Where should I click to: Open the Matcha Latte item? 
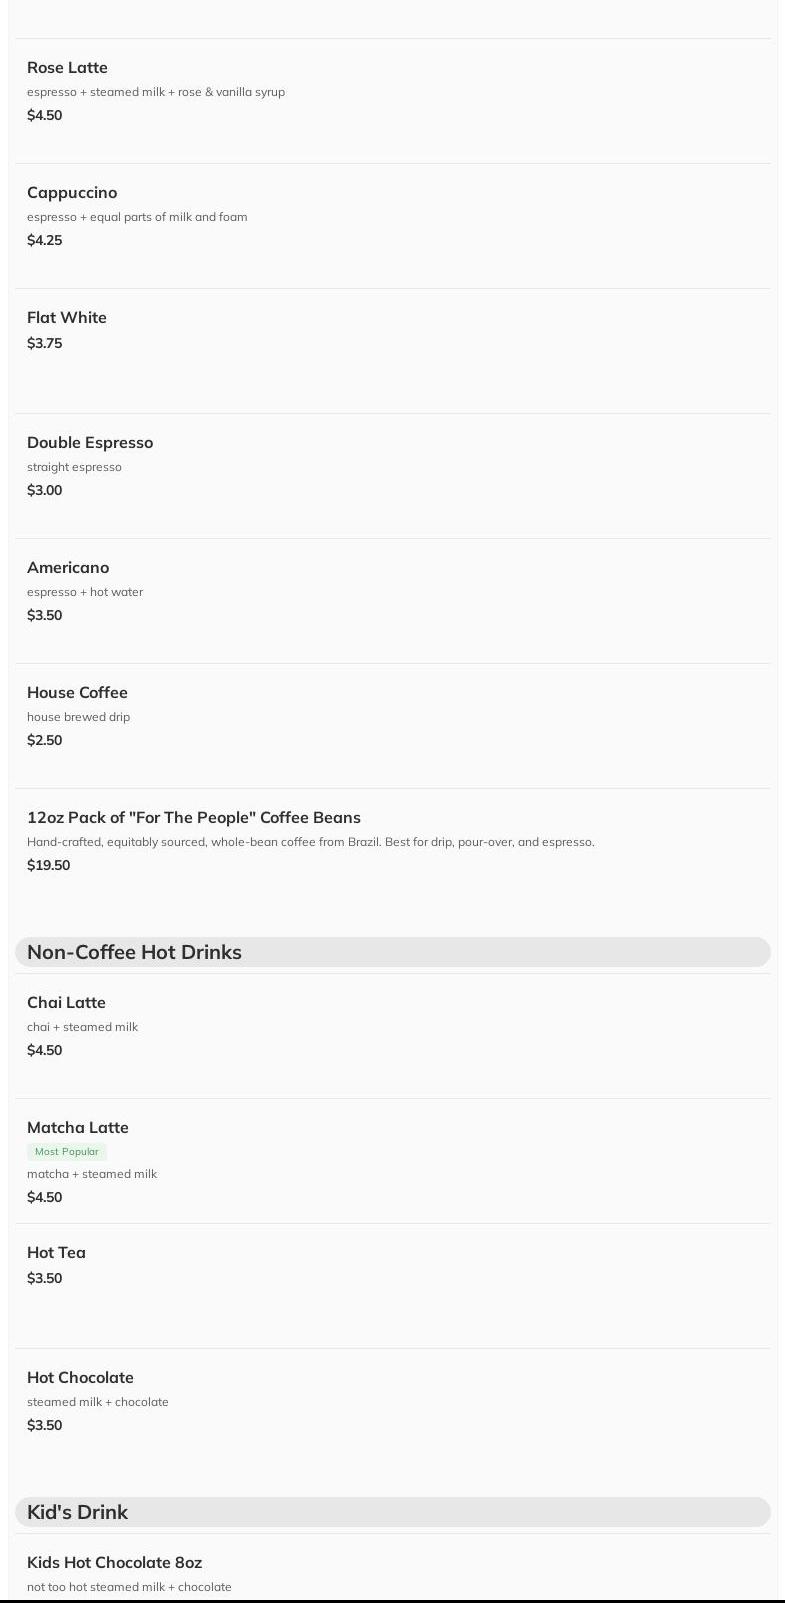[78, 1128]
